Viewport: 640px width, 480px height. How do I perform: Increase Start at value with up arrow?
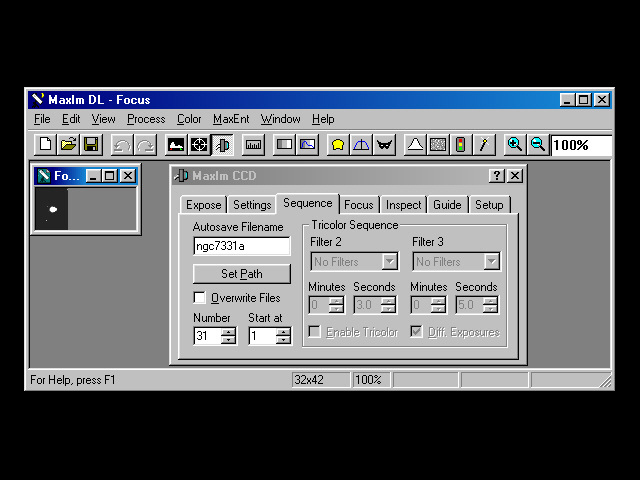point(283,332)
